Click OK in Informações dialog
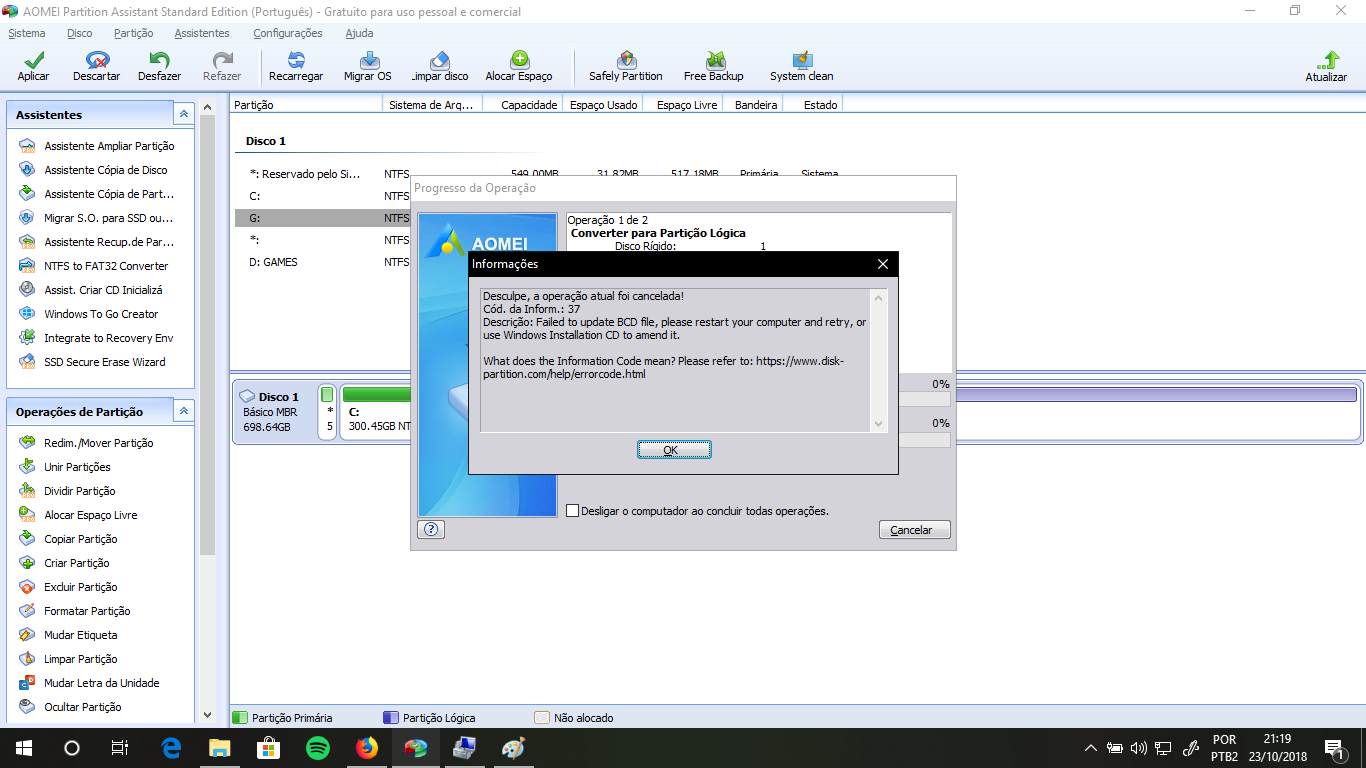The width and height of the screenshot is (1366, 768). 674,450
